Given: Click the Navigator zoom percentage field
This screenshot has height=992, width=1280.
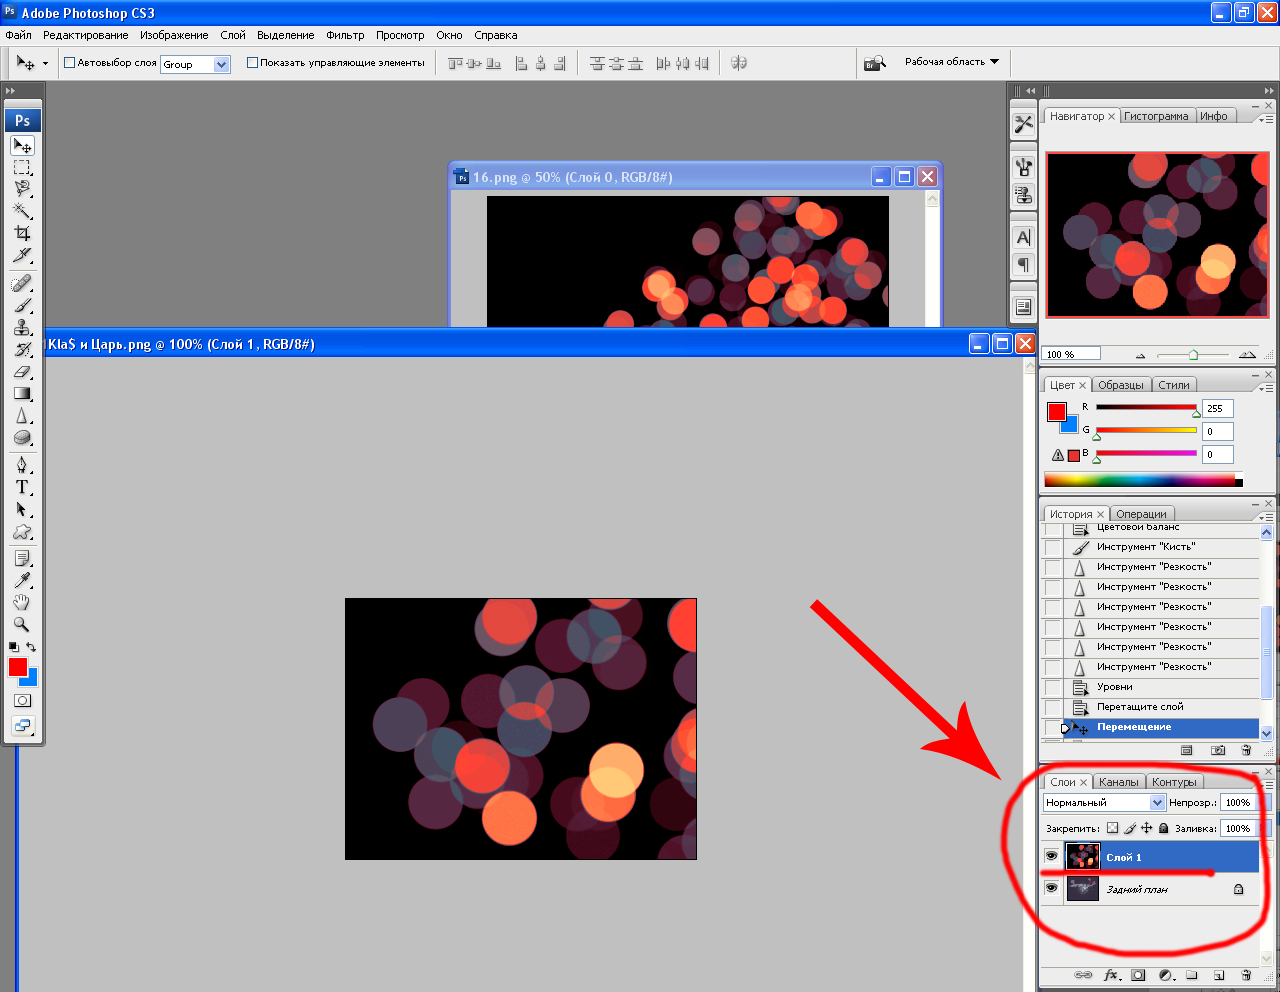Looking at the screenshot, I should [x=1071, y=354].
